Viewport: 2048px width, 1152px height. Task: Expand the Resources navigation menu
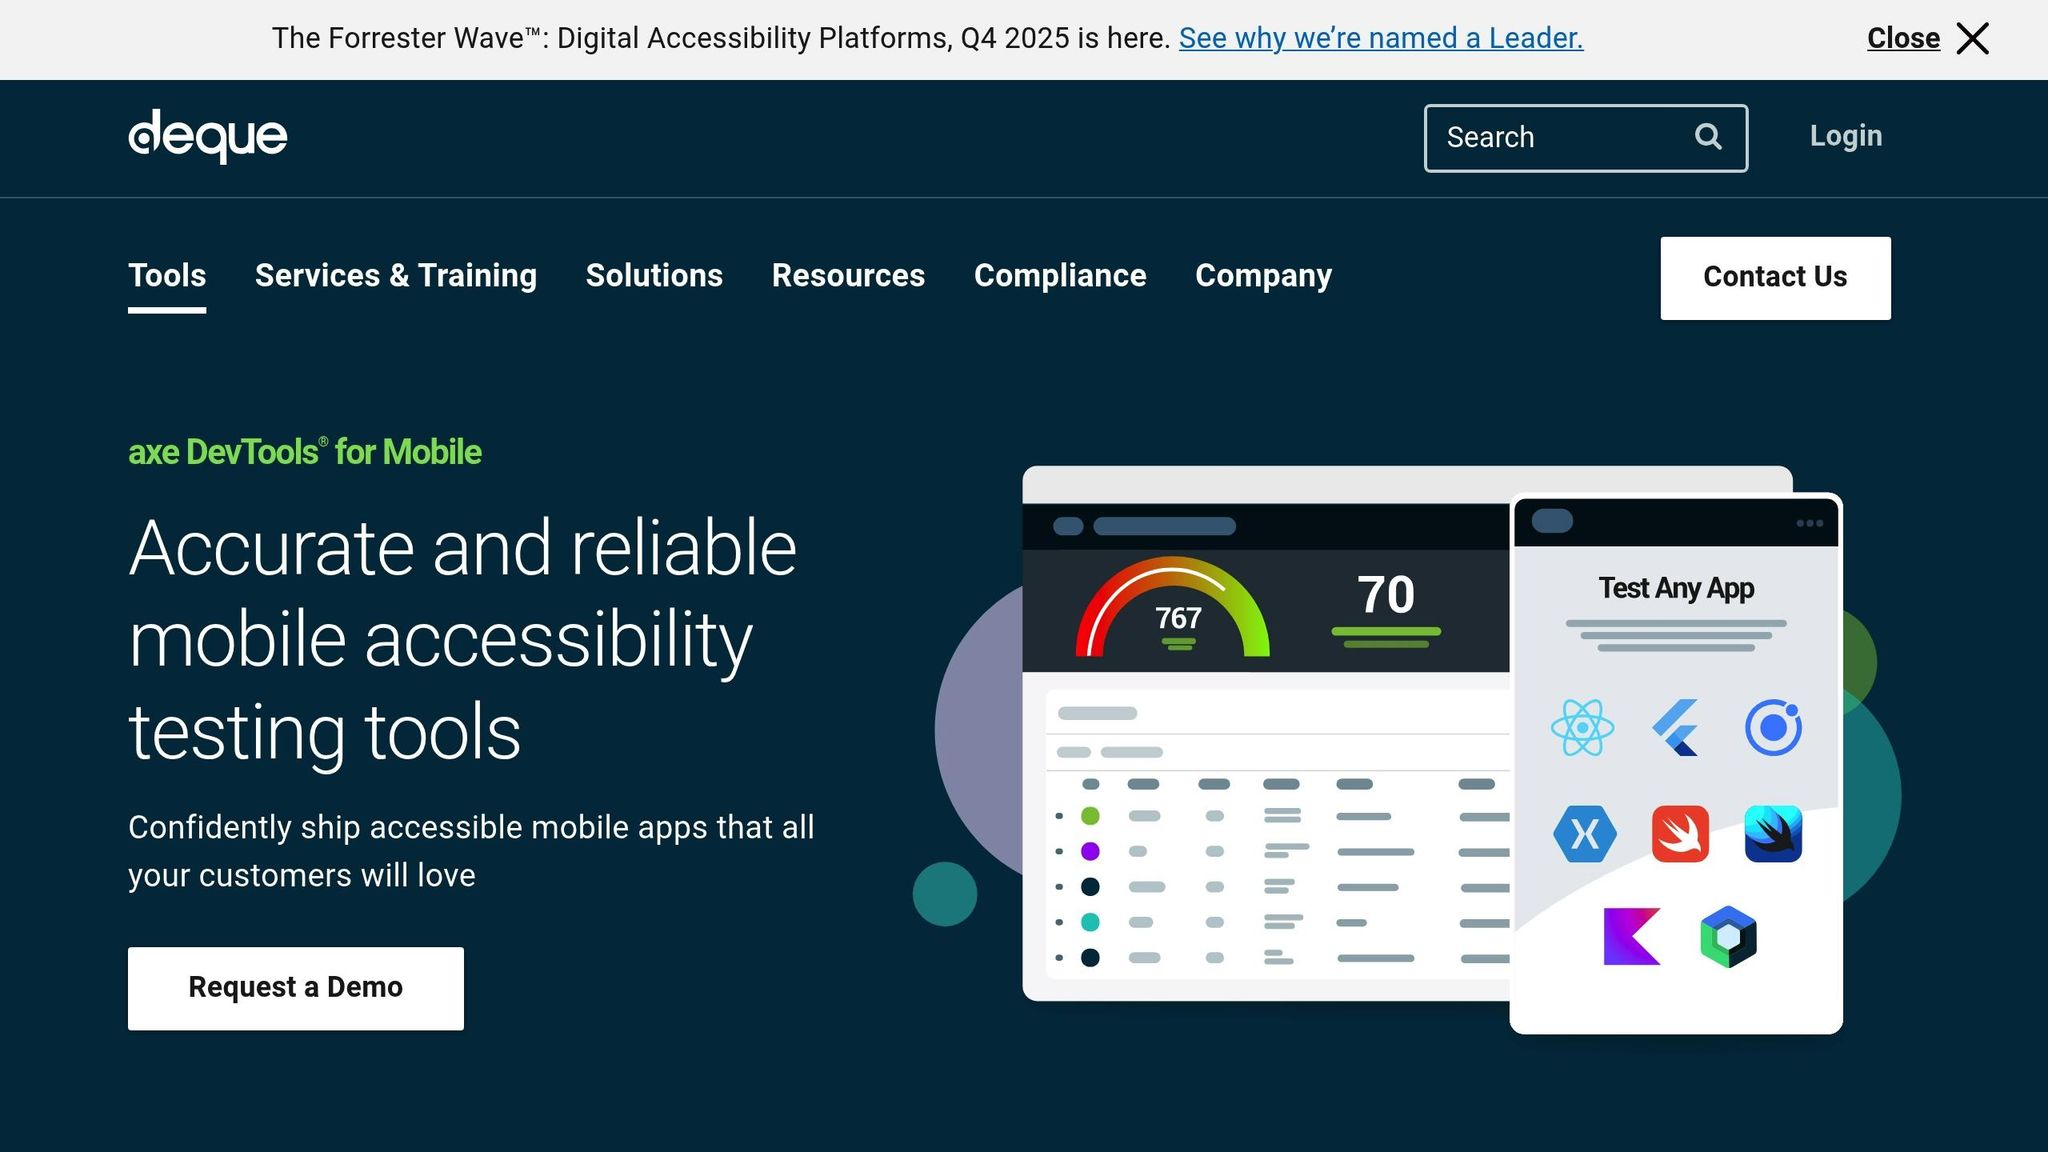pos(848,276)
